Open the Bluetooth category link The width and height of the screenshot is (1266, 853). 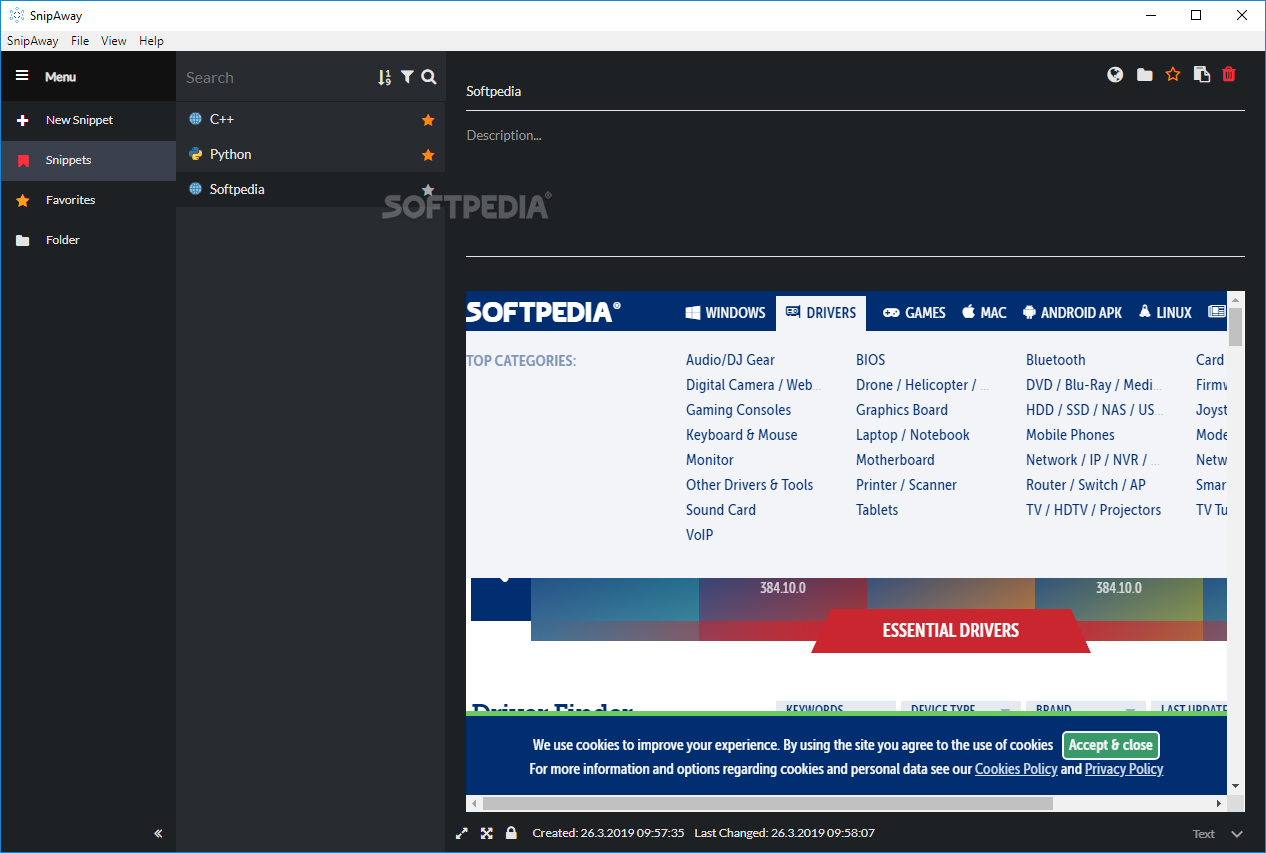pyautogui.click(x=1055, y=360)
